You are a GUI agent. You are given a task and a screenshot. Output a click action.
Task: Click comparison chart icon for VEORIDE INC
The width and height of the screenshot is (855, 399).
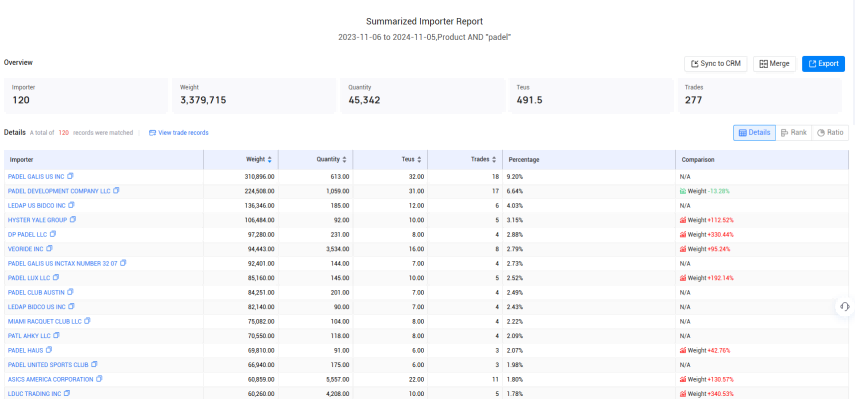[x=683, y=249]
